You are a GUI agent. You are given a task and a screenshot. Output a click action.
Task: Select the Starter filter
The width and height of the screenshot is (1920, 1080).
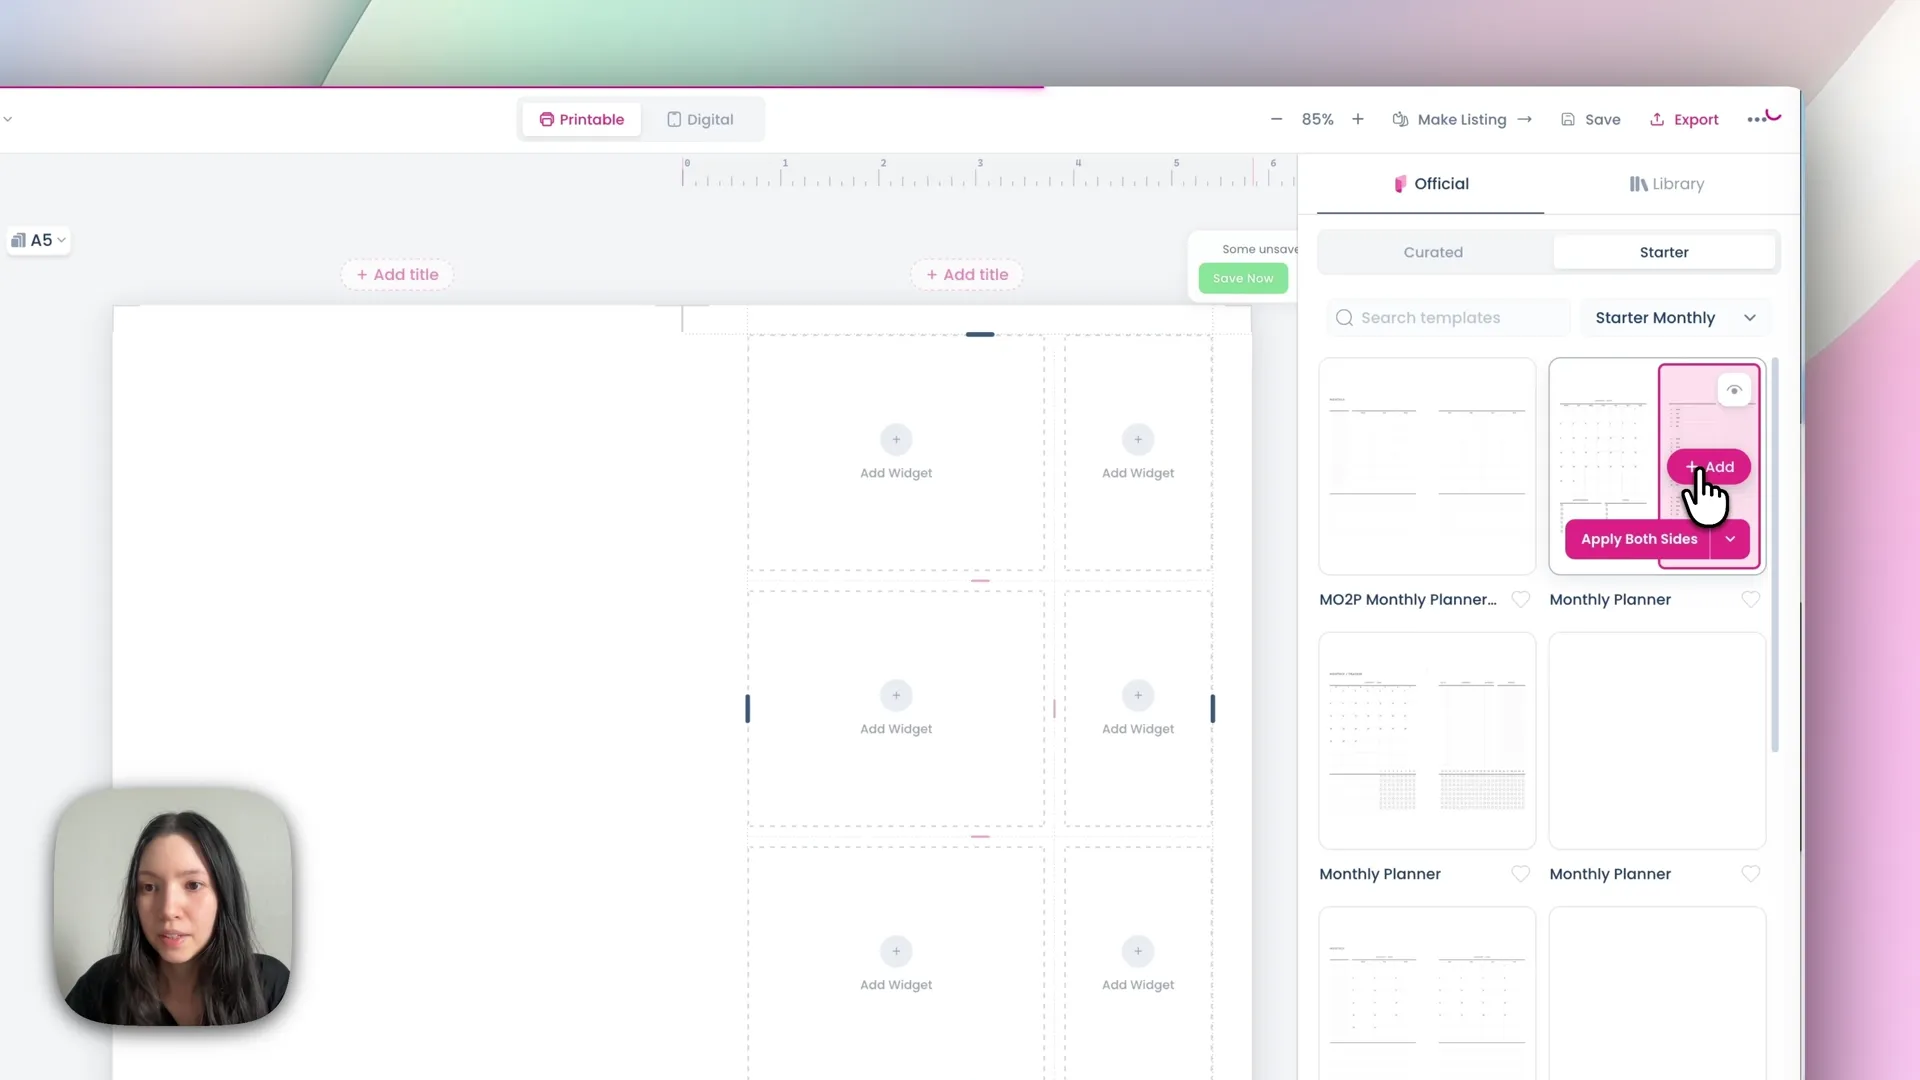[1664, 252]
